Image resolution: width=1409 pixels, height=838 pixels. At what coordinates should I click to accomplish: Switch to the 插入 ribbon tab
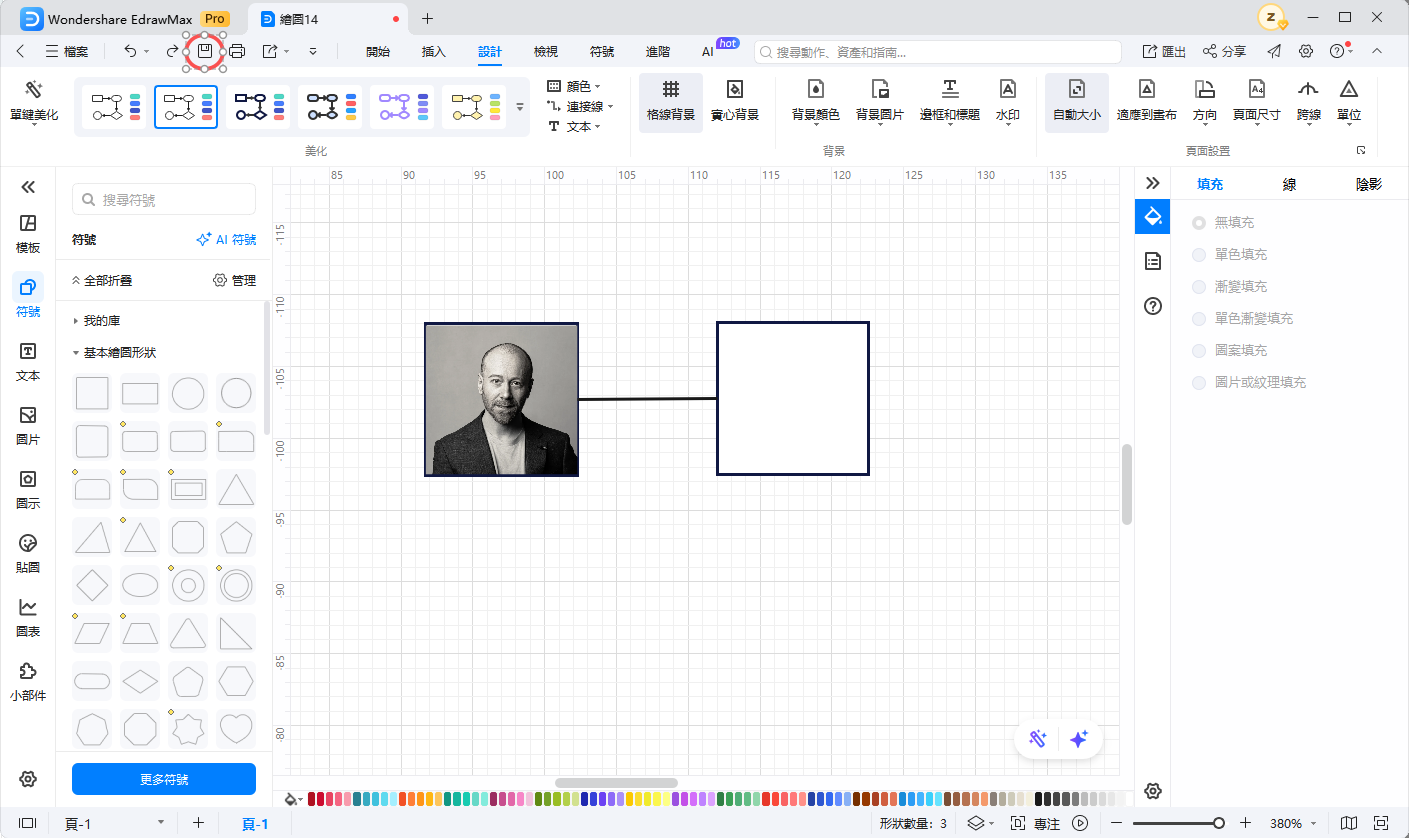[434, 51]
